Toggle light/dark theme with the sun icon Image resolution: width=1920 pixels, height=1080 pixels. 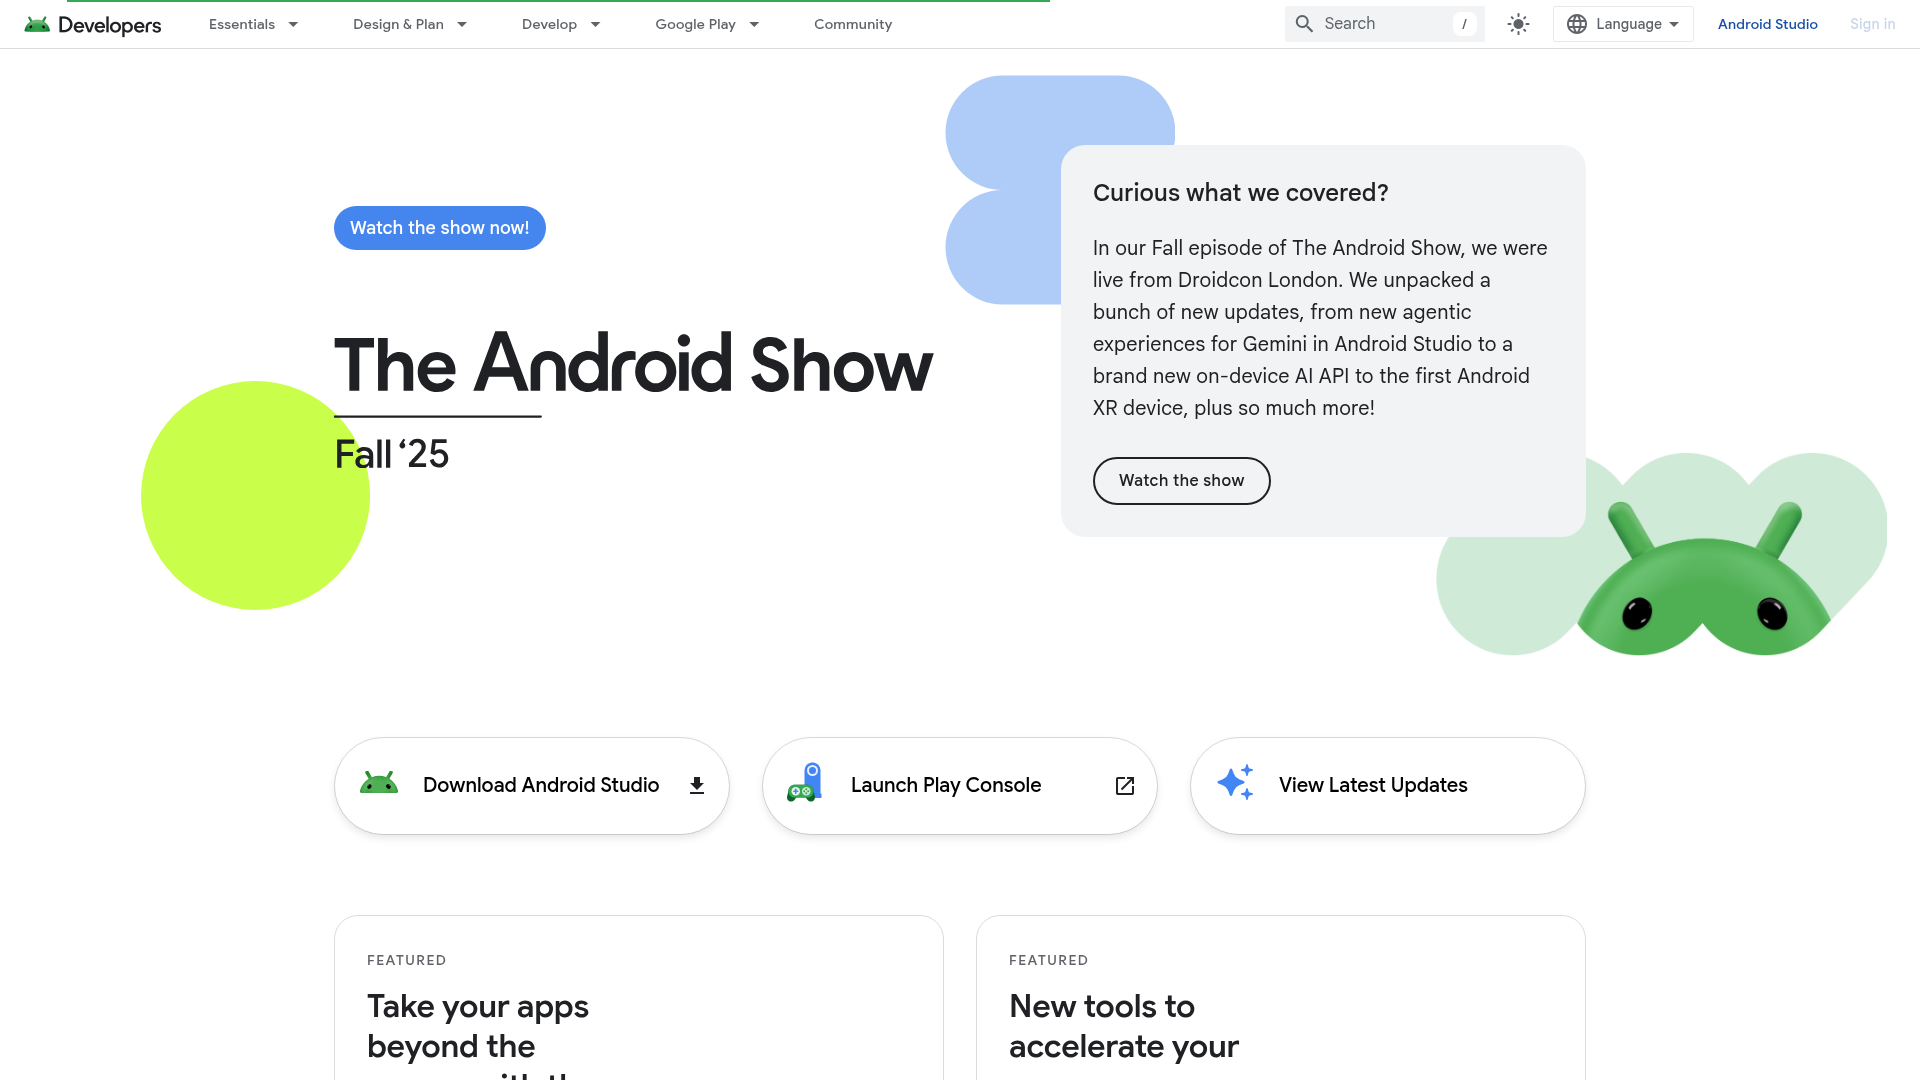[1517, 23]
